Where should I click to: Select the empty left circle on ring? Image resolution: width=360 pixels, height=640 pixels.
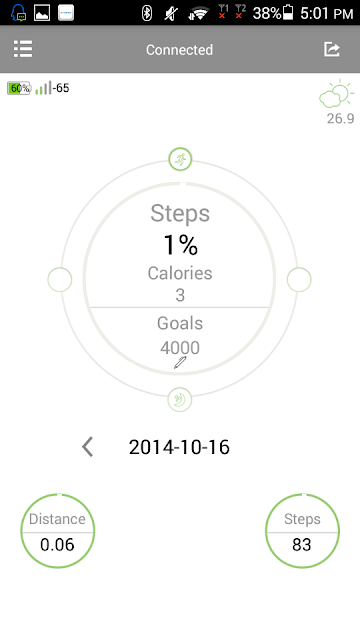(x=60, y=280)
